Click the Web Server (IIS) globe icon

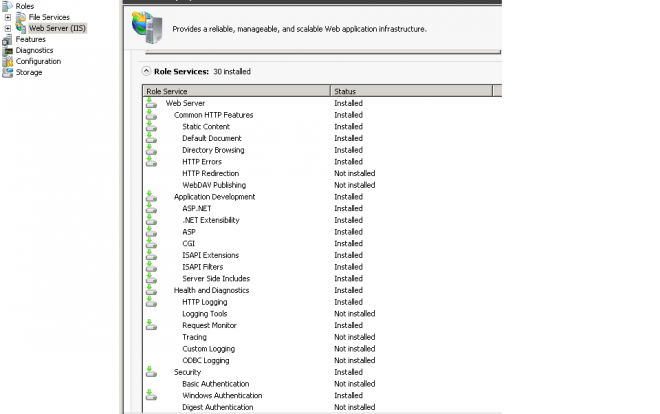pos(21,28)
